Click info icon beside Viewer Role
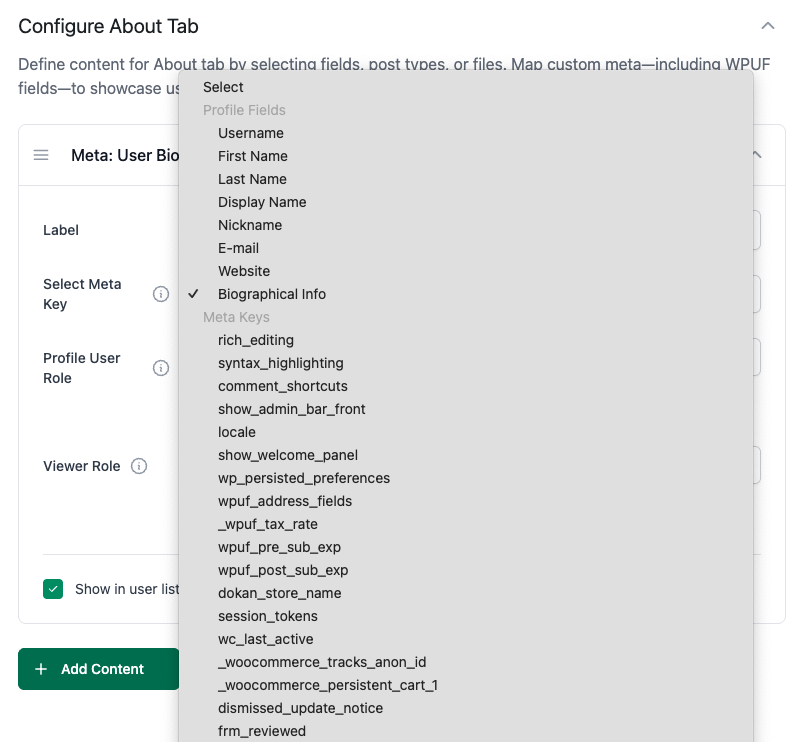Screen dimensions: 810x742 click(139, 466)
